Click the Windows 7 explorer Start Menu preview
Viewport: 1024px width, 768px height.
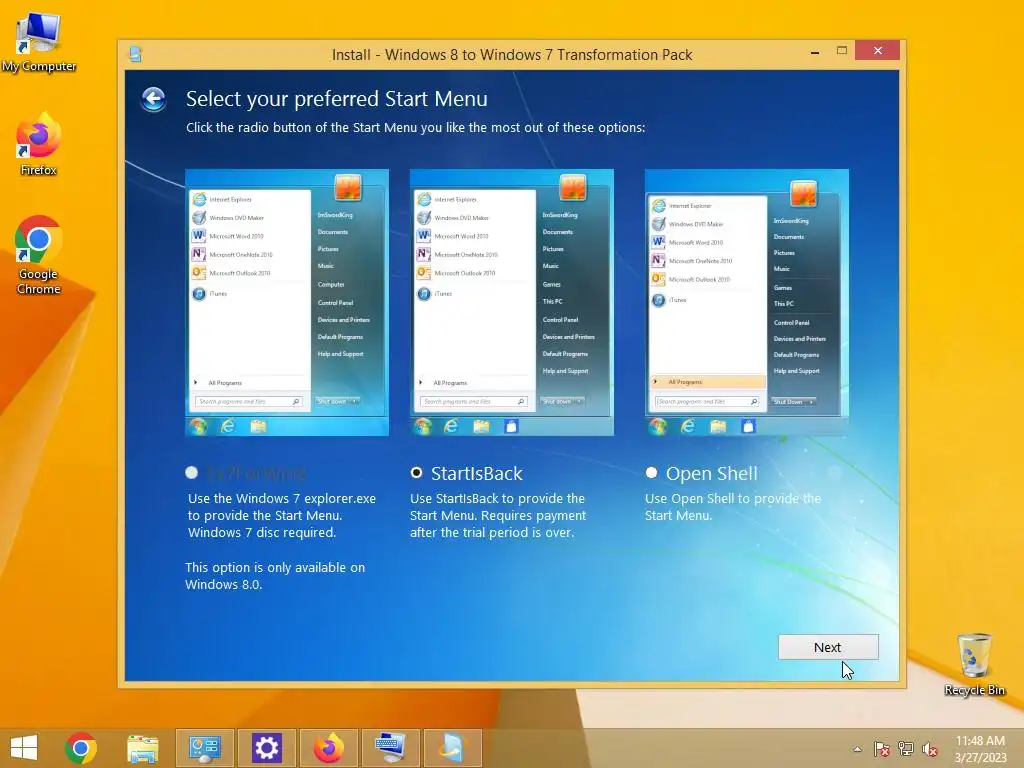(287, 302)
